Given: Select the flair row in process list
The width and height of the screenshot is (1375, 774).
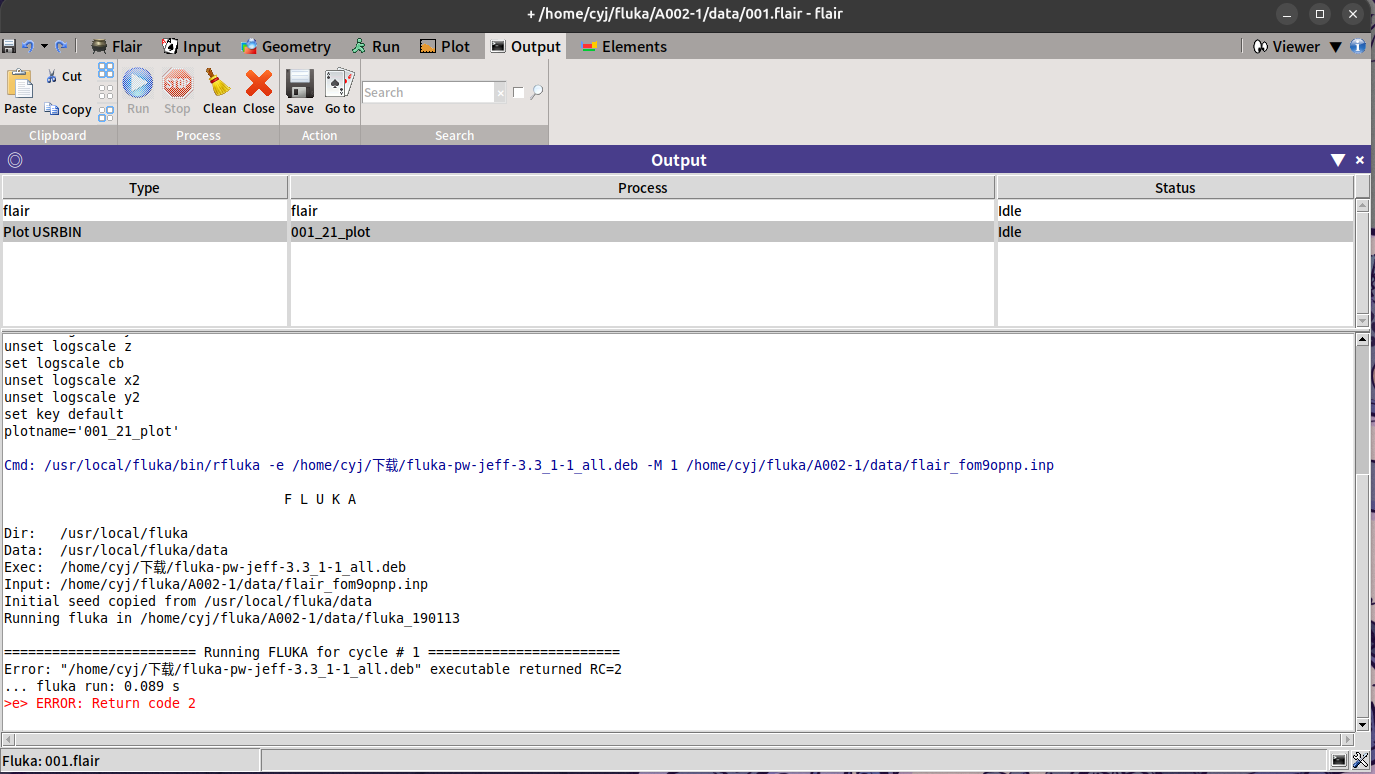Looking at the screenshot, I should (x=677, y=211).
